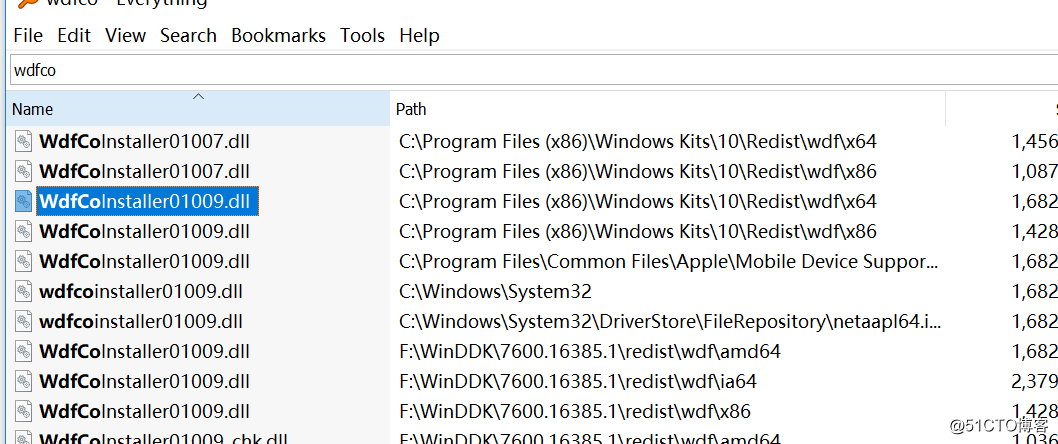Screen dimensions: 1058x444
Task: Click DLL icon of WdfCoInstaller01007.dll in Windows Kits wdf\x64
Action: 24,142
